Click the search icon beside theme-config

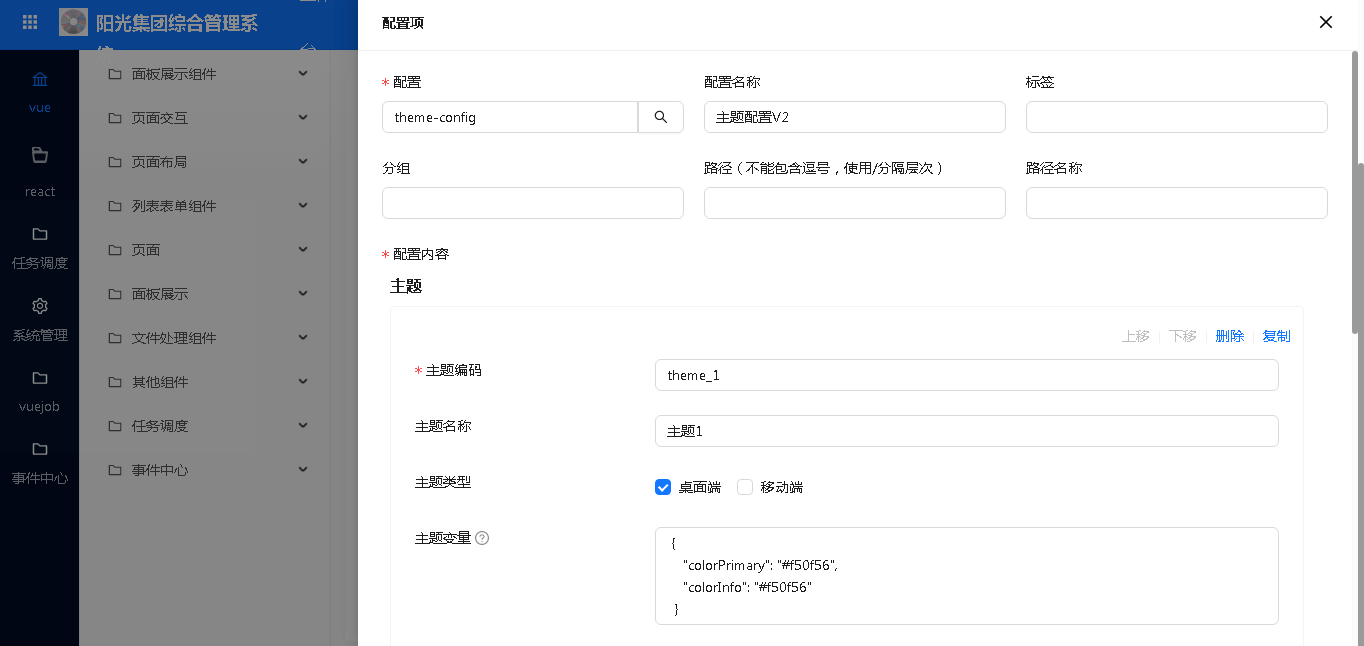[x=661, y=117]
